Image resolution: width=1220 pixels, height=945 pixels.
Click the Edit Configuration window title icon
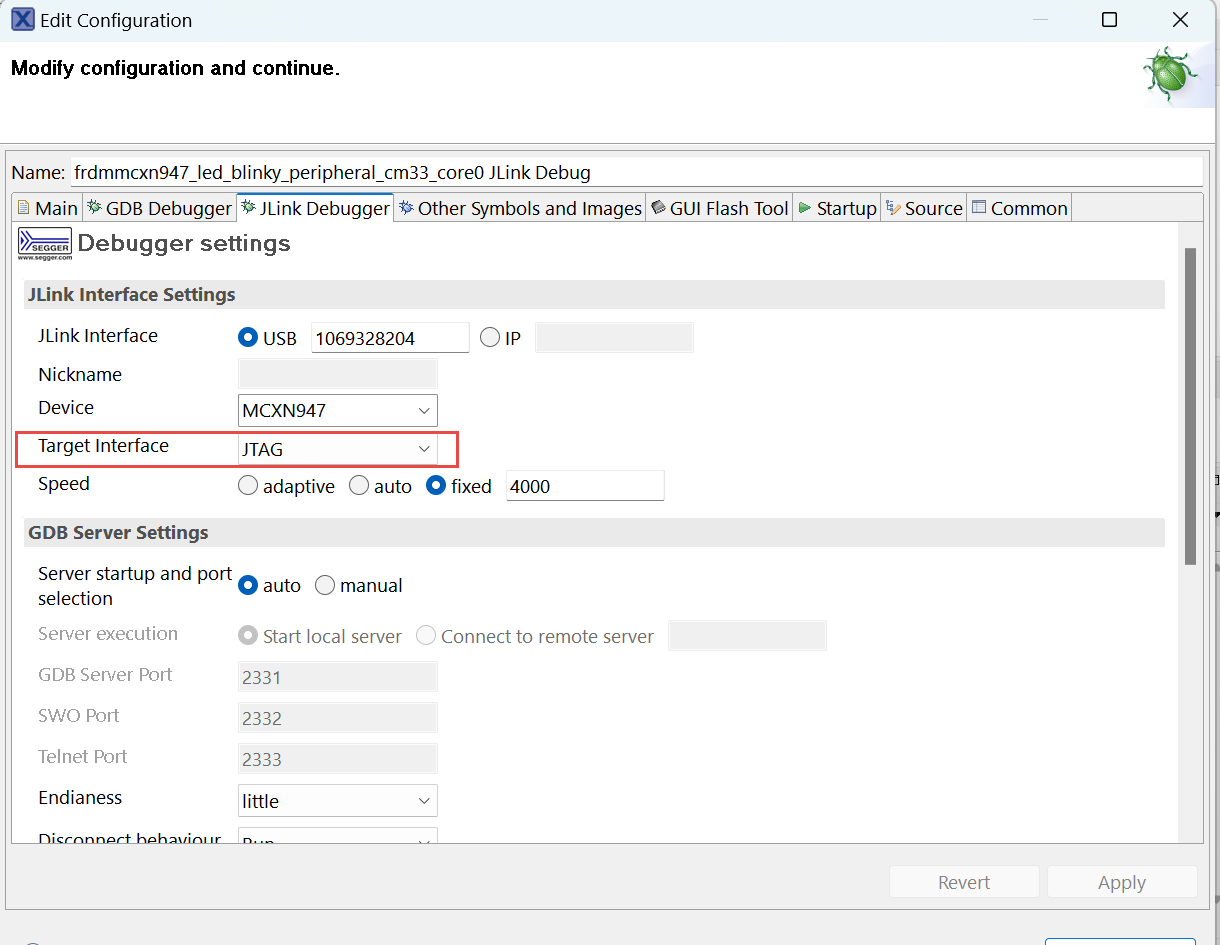pyautogui.click(x=22, y=20)
